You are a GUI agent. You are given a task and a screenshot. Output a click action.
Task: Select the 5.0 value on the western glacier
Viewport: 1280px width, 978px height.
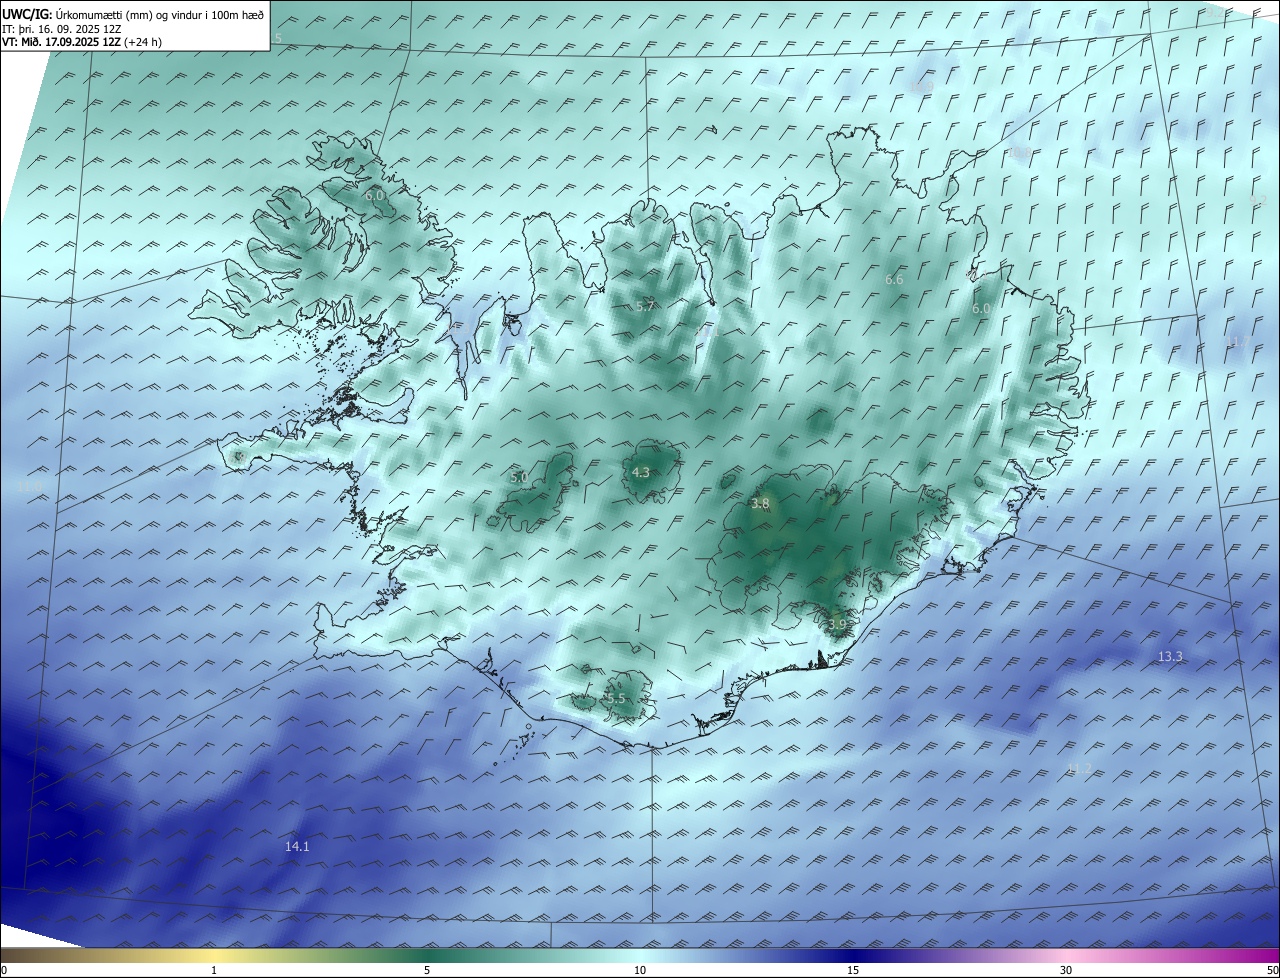coord(519,478)
